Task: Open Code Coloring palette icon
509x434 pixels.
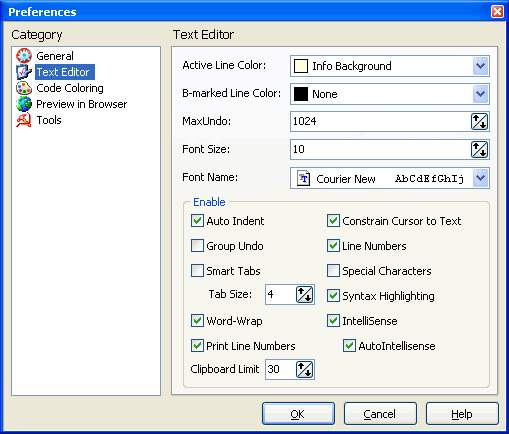Action: tap(24, 88)
